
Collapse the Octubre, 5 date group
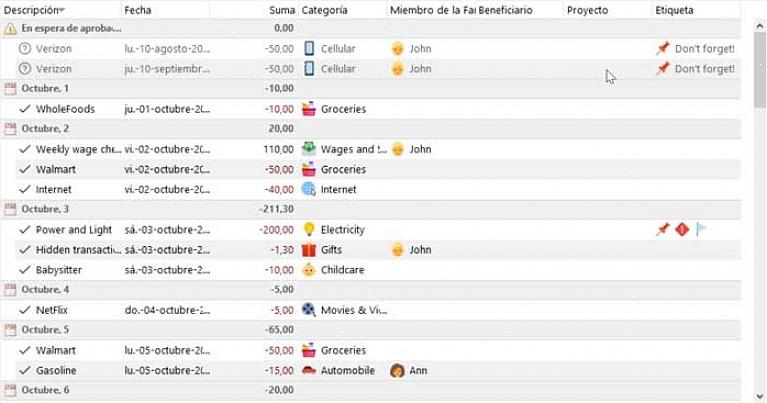point(10,330)
